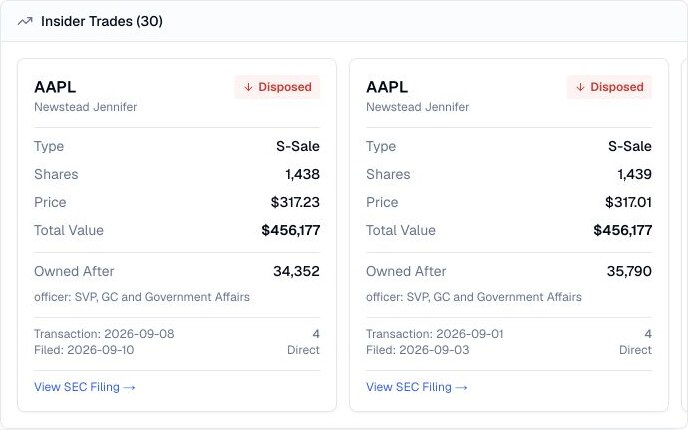The image size is (688, 430).
Task: Click the shares value 1,438
Action: point(302,174)
